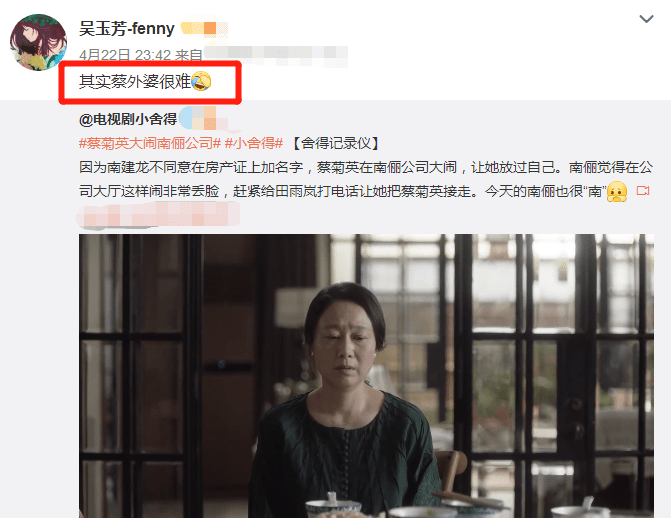Image resolution: width=671 pixels, height=518 pixels.
Task: Open the reposted video still thumbnail
Action: pyautogui.click(x=366, y=376)
